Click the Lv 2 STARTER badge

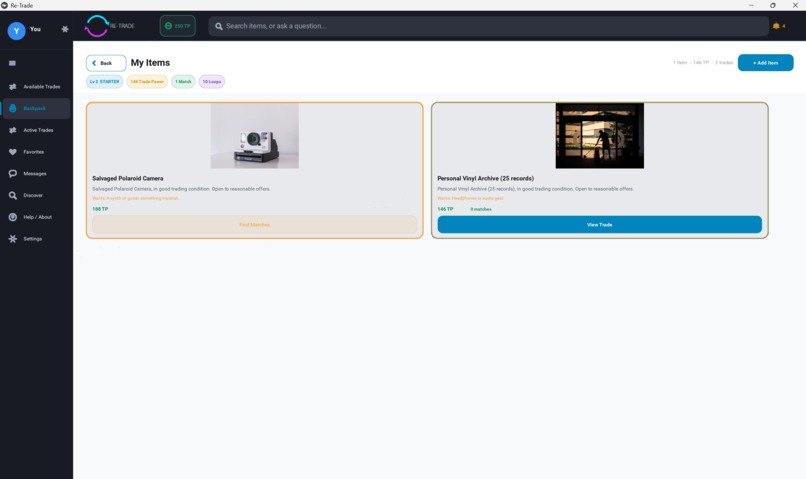pyautogui.click(x=104, y=82)
